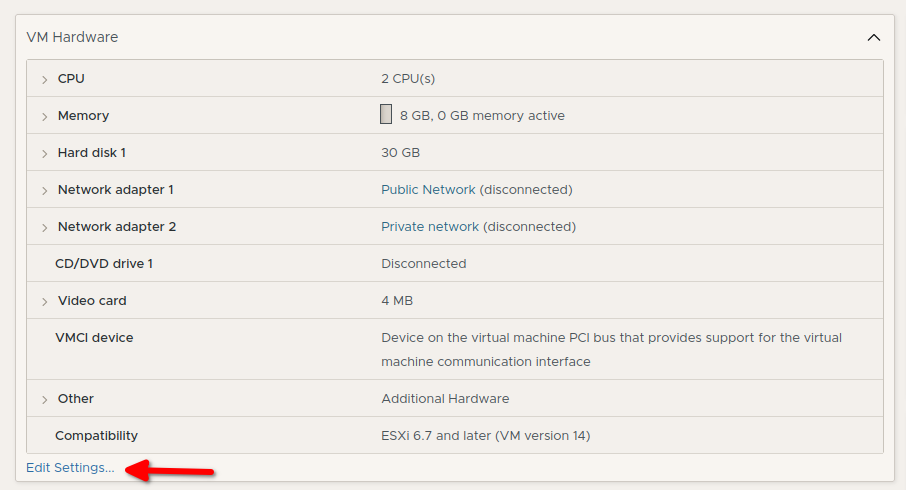906x490 pixels.
Task: Open the Private network link
Action: click(430, 227)
